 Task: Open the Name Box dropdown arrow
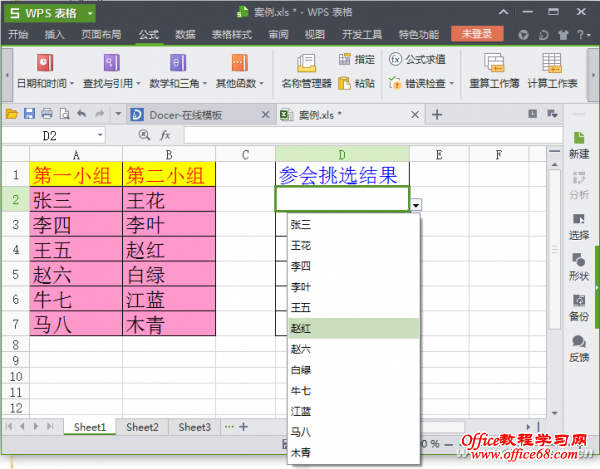point(100,134)
